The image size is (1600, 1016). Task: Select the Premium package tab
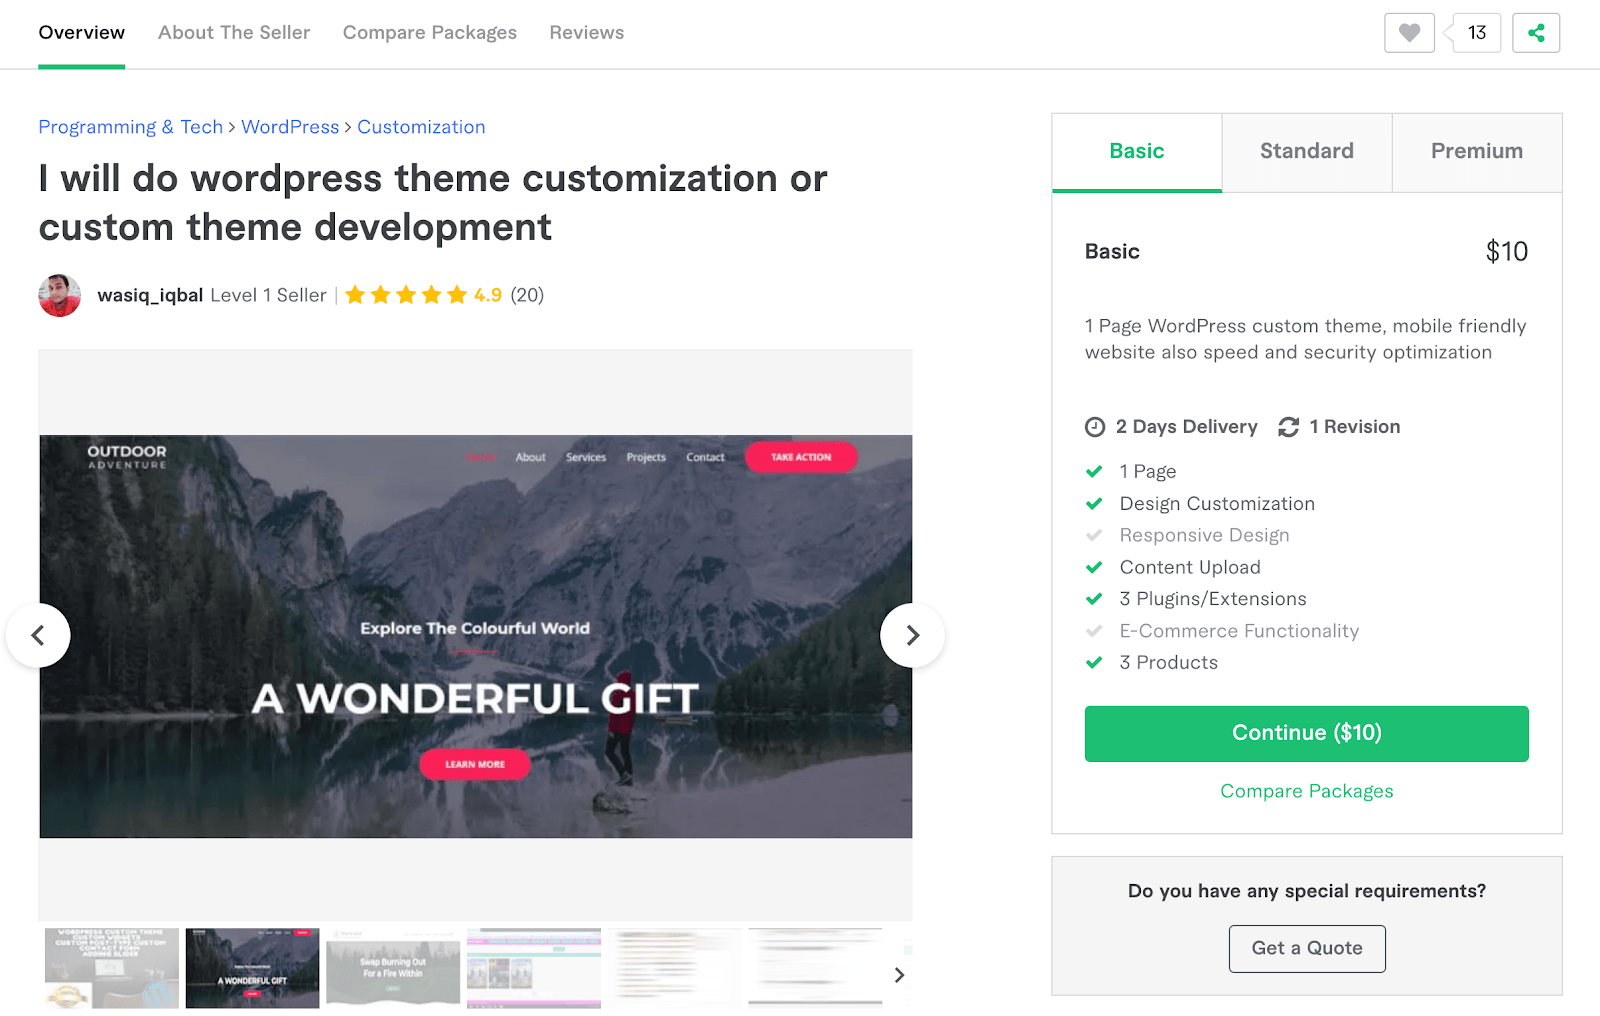tap(1477, 151)
